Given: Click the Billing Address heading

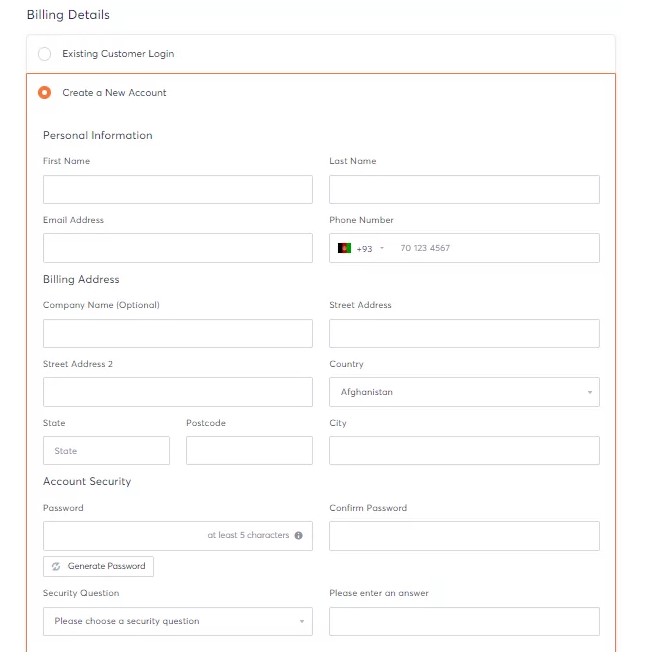Looking at the screenshot, I should click(81, 279).
